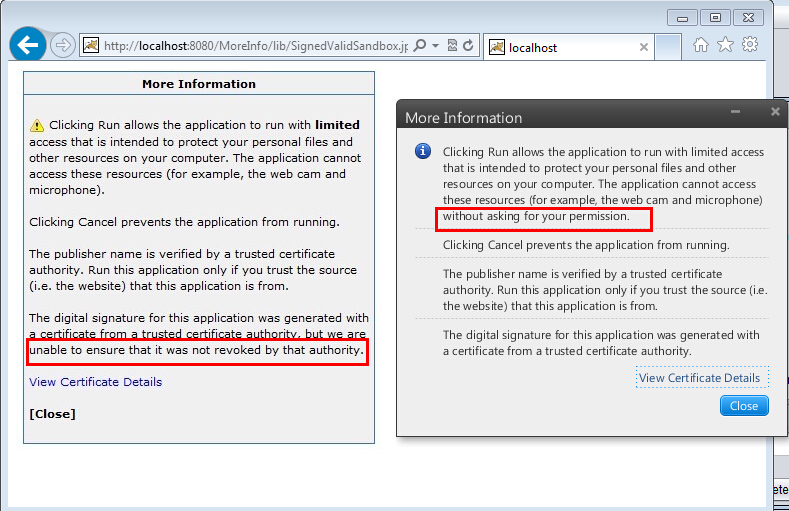This screenshot has height=511, width=789.
Task: Click the blue info icon in dialog
Action: tap(423, 152)
